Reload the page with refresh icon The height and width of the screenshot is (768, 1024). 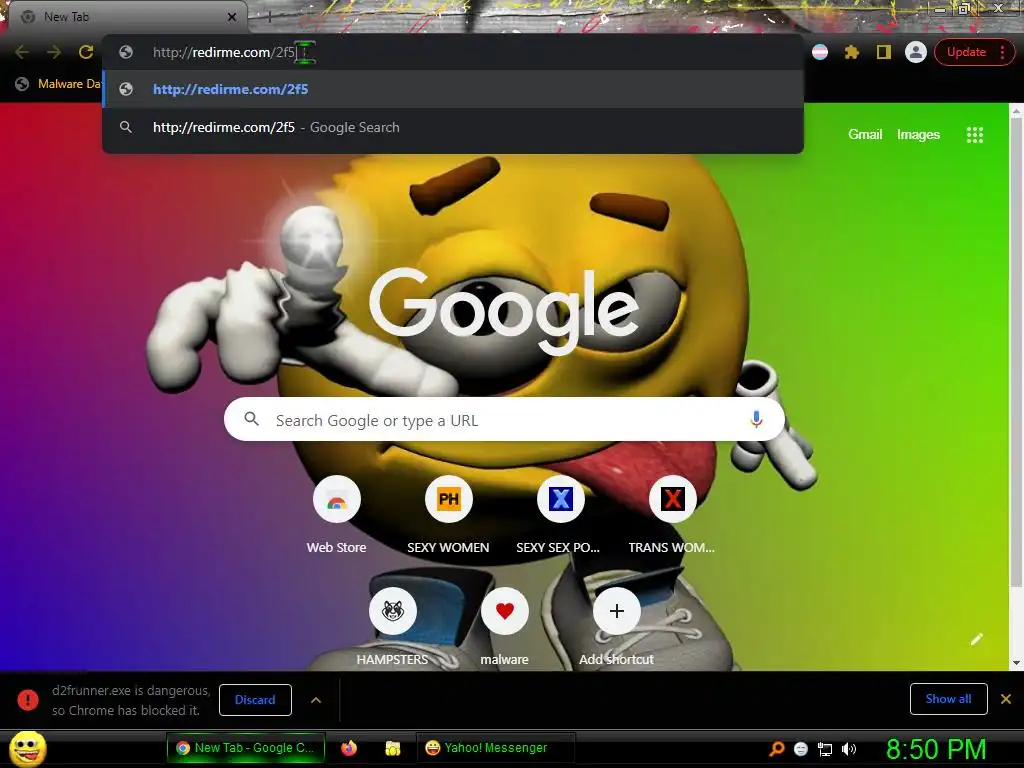point(86,52)
